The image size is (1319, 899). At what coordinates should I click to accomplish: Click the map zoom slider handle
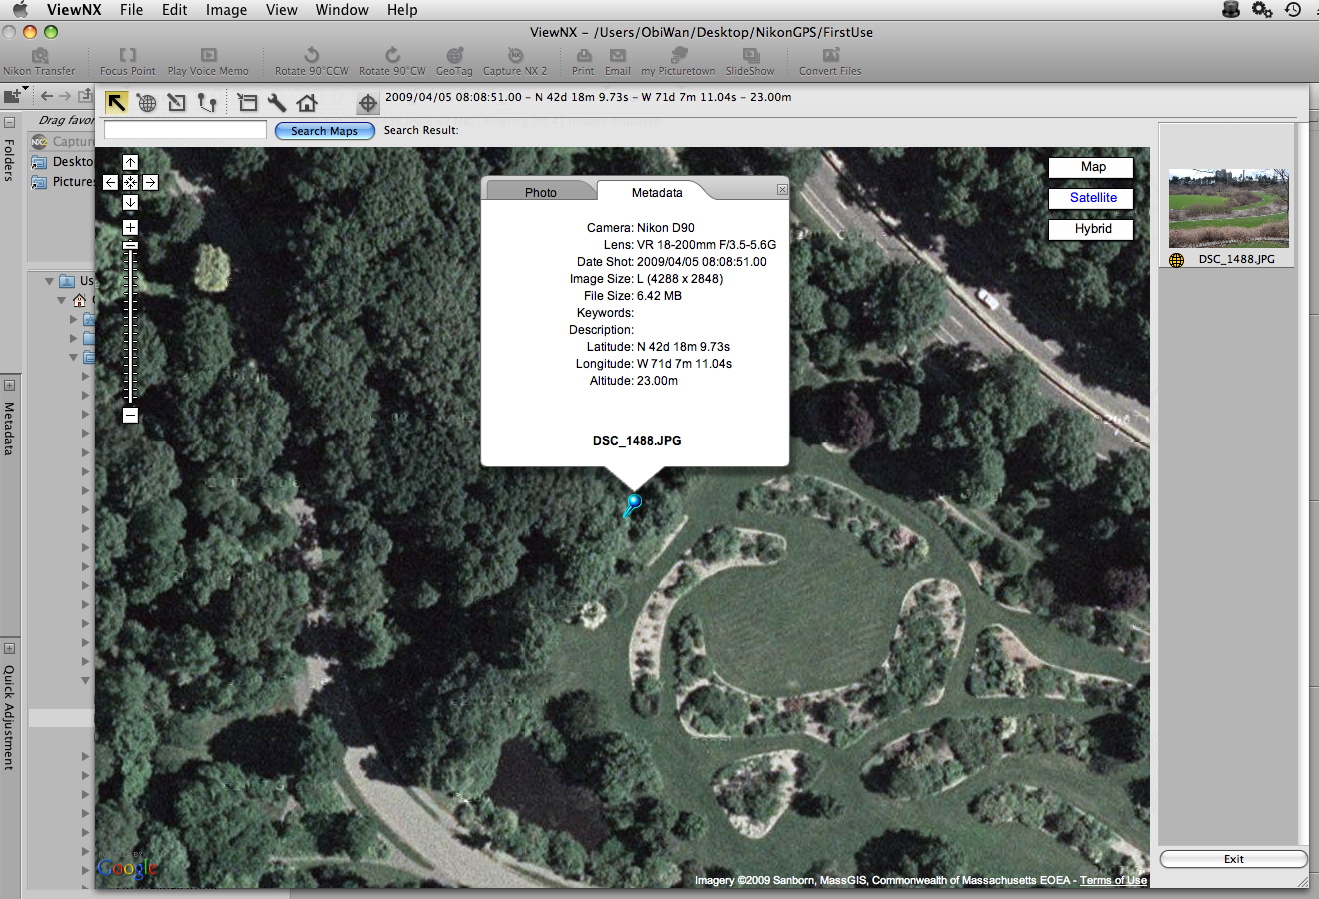(x=130, y=245)
